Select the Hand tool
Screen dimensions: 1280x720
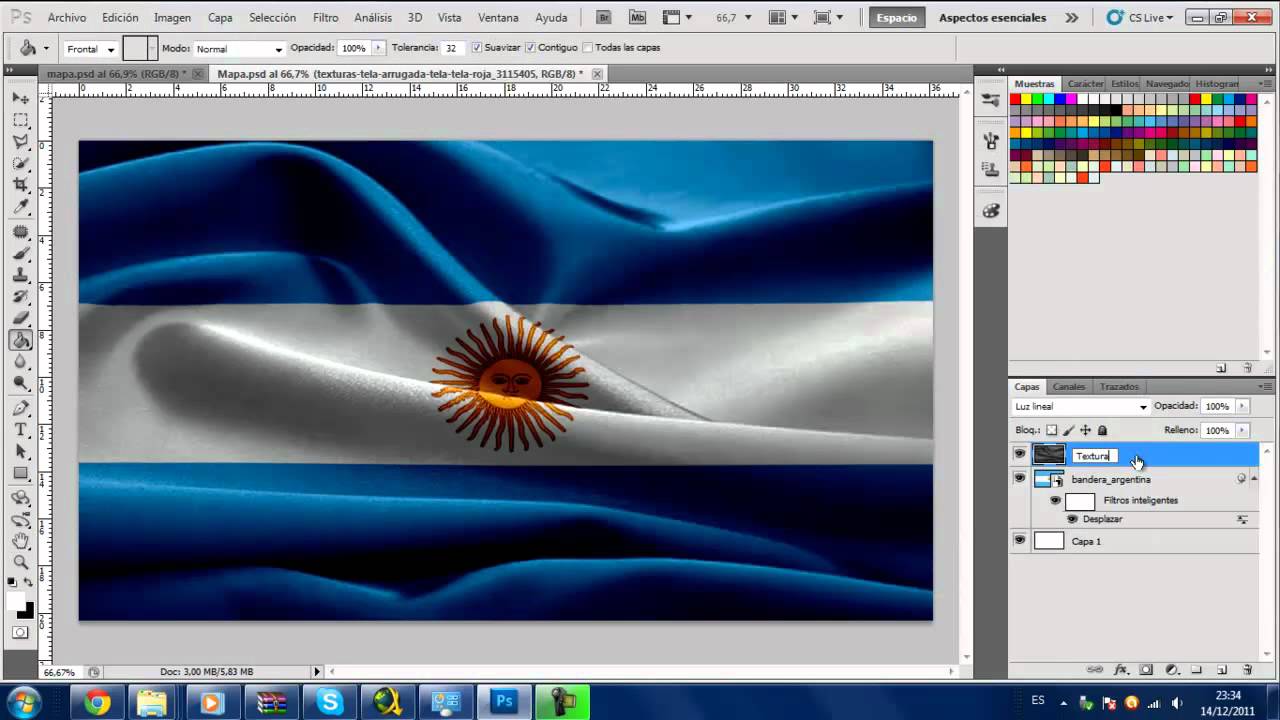(20, 541)
